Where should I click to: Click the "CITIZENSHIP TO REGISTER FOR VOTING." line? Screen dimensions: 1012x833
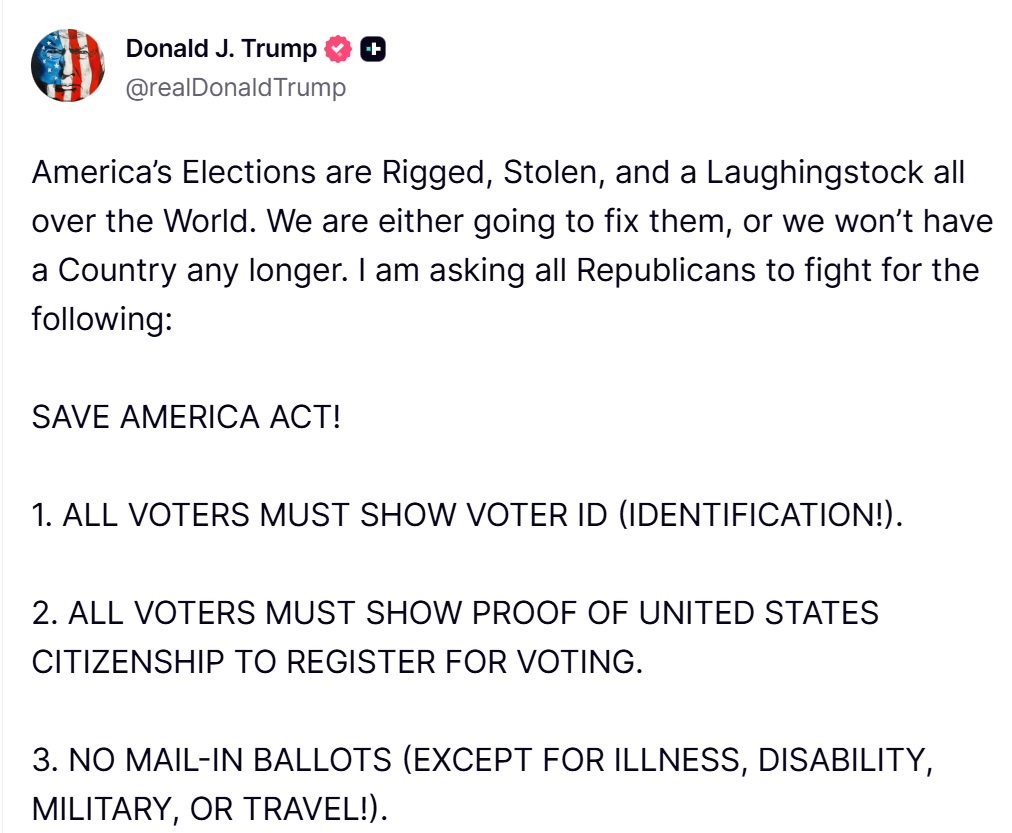(337, 661)
